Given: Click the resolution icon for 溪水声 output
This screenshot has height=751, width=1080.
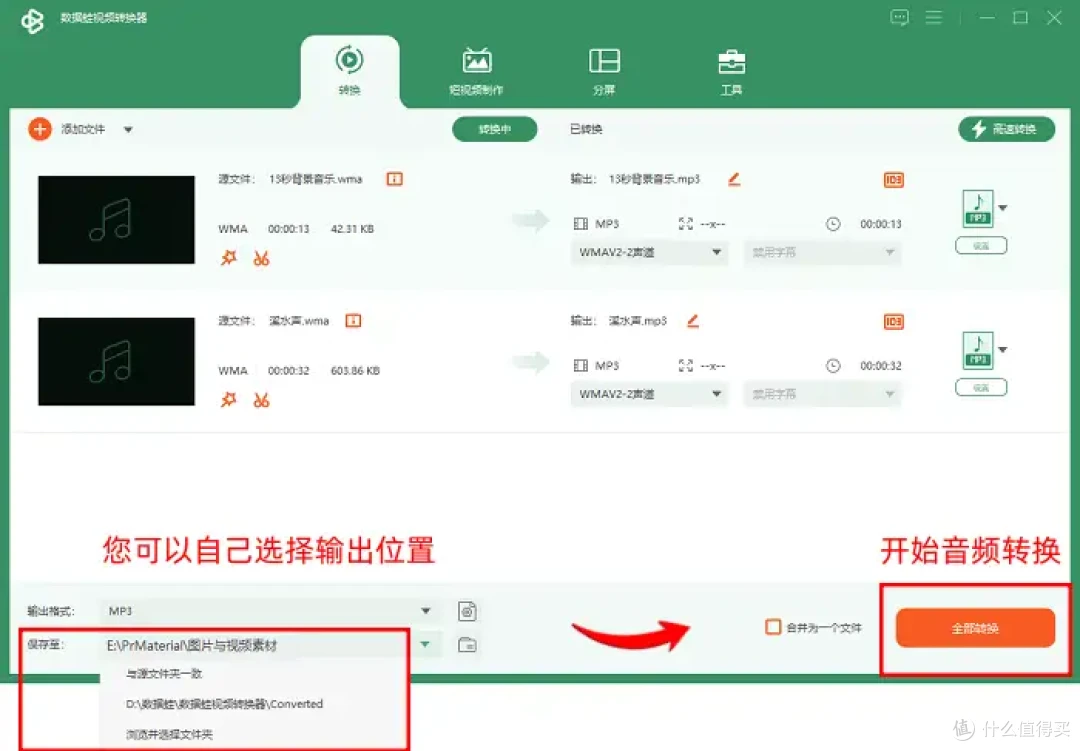Looking at the screenshot, I should pos(685,365).
